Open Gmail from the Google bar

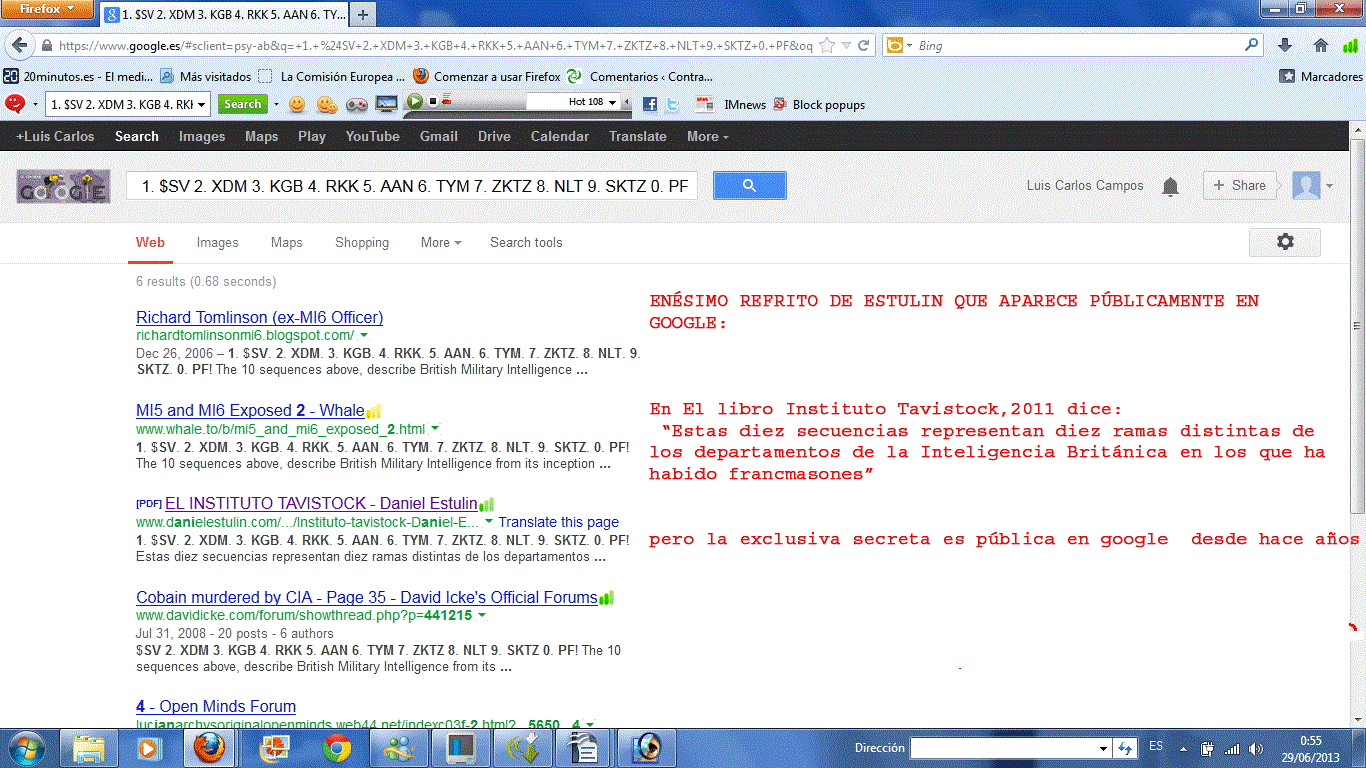point(439,137)
